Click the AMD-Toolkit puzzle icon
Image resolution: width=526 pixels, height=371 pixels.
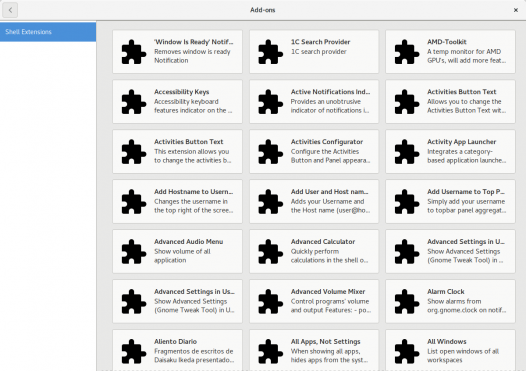407,52
